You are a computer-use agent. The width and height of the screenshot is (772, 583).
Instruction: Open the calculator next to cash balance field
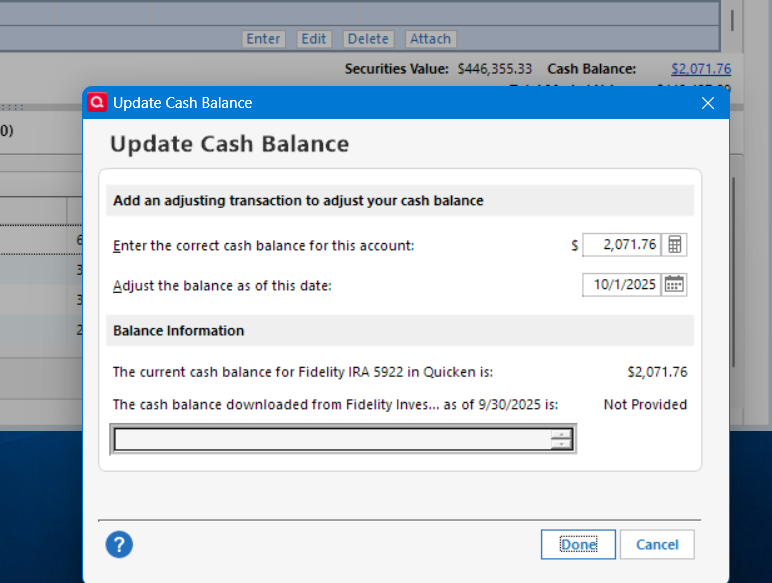click(x=674, y=245)
